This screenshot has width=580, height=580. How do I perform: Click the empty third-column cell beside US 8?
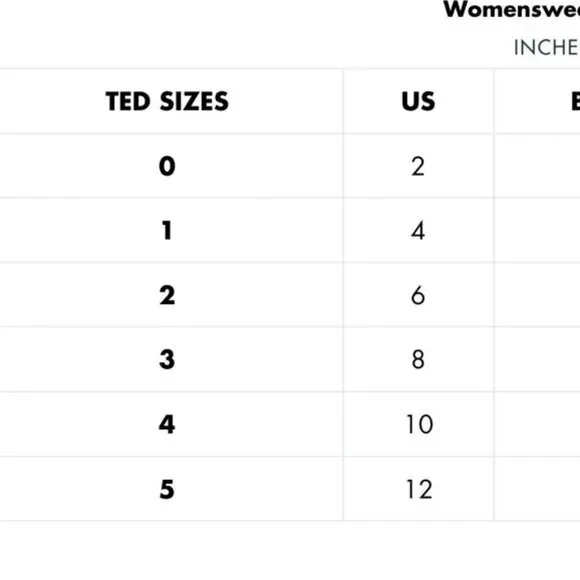[x=537, y=359]
